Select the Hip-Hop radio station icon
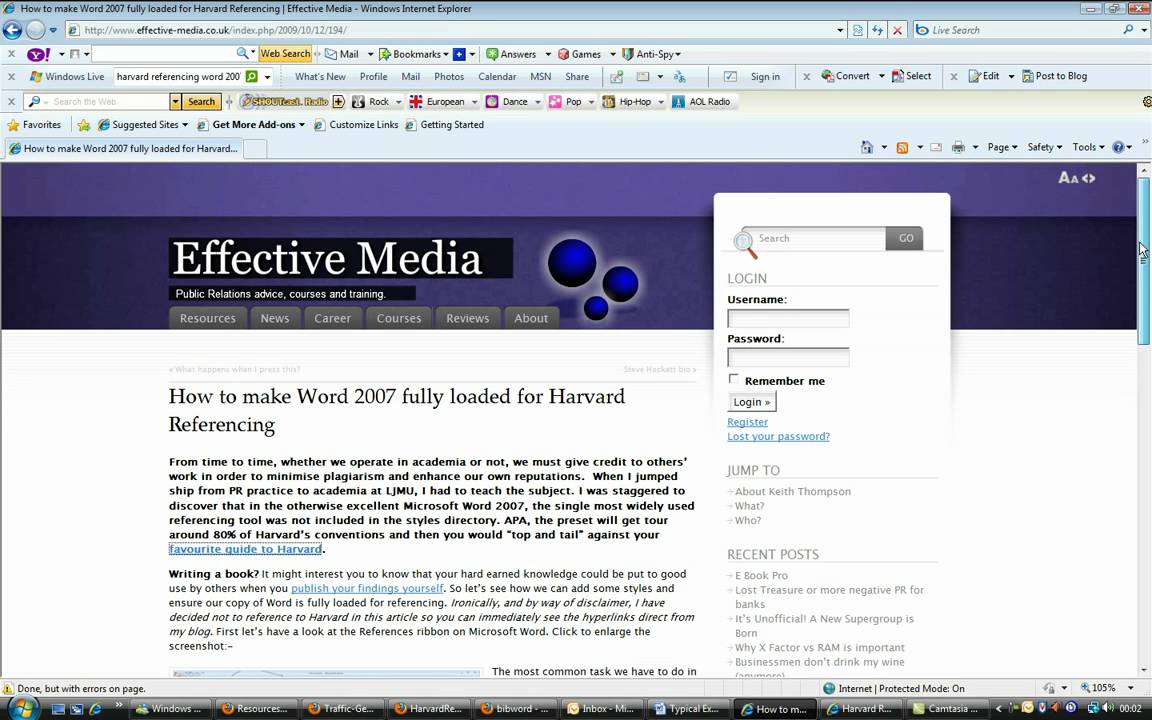This screenshot has height=720, width=1152. click(608, 101)
